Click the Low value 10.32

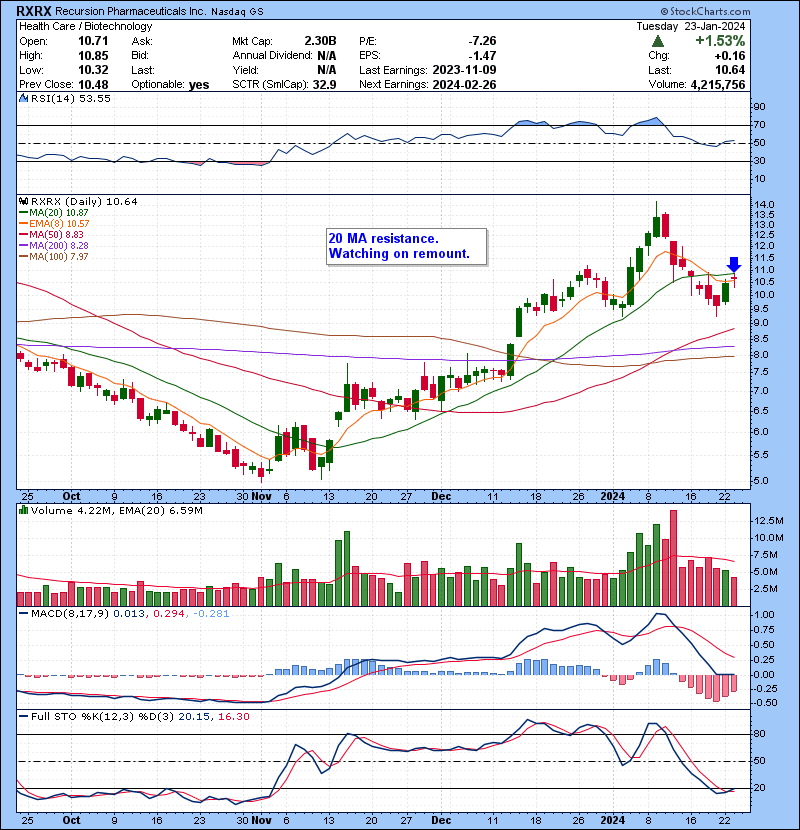[x=93, y=70]
